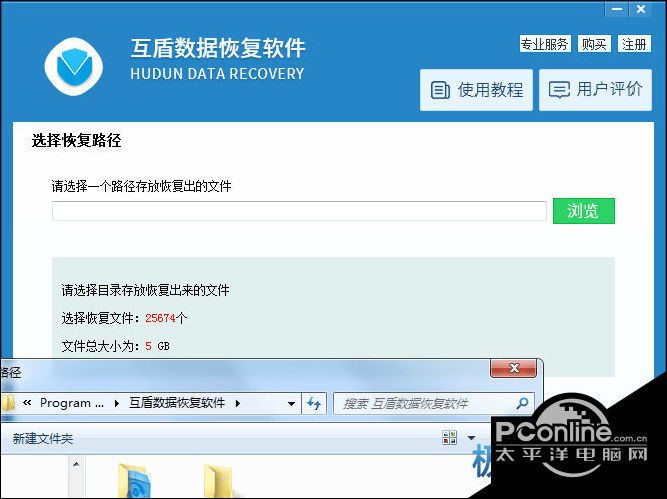Select the plain yellow folder icon
The height and width of the screenshot is (499, 667).
click(218, 481)
